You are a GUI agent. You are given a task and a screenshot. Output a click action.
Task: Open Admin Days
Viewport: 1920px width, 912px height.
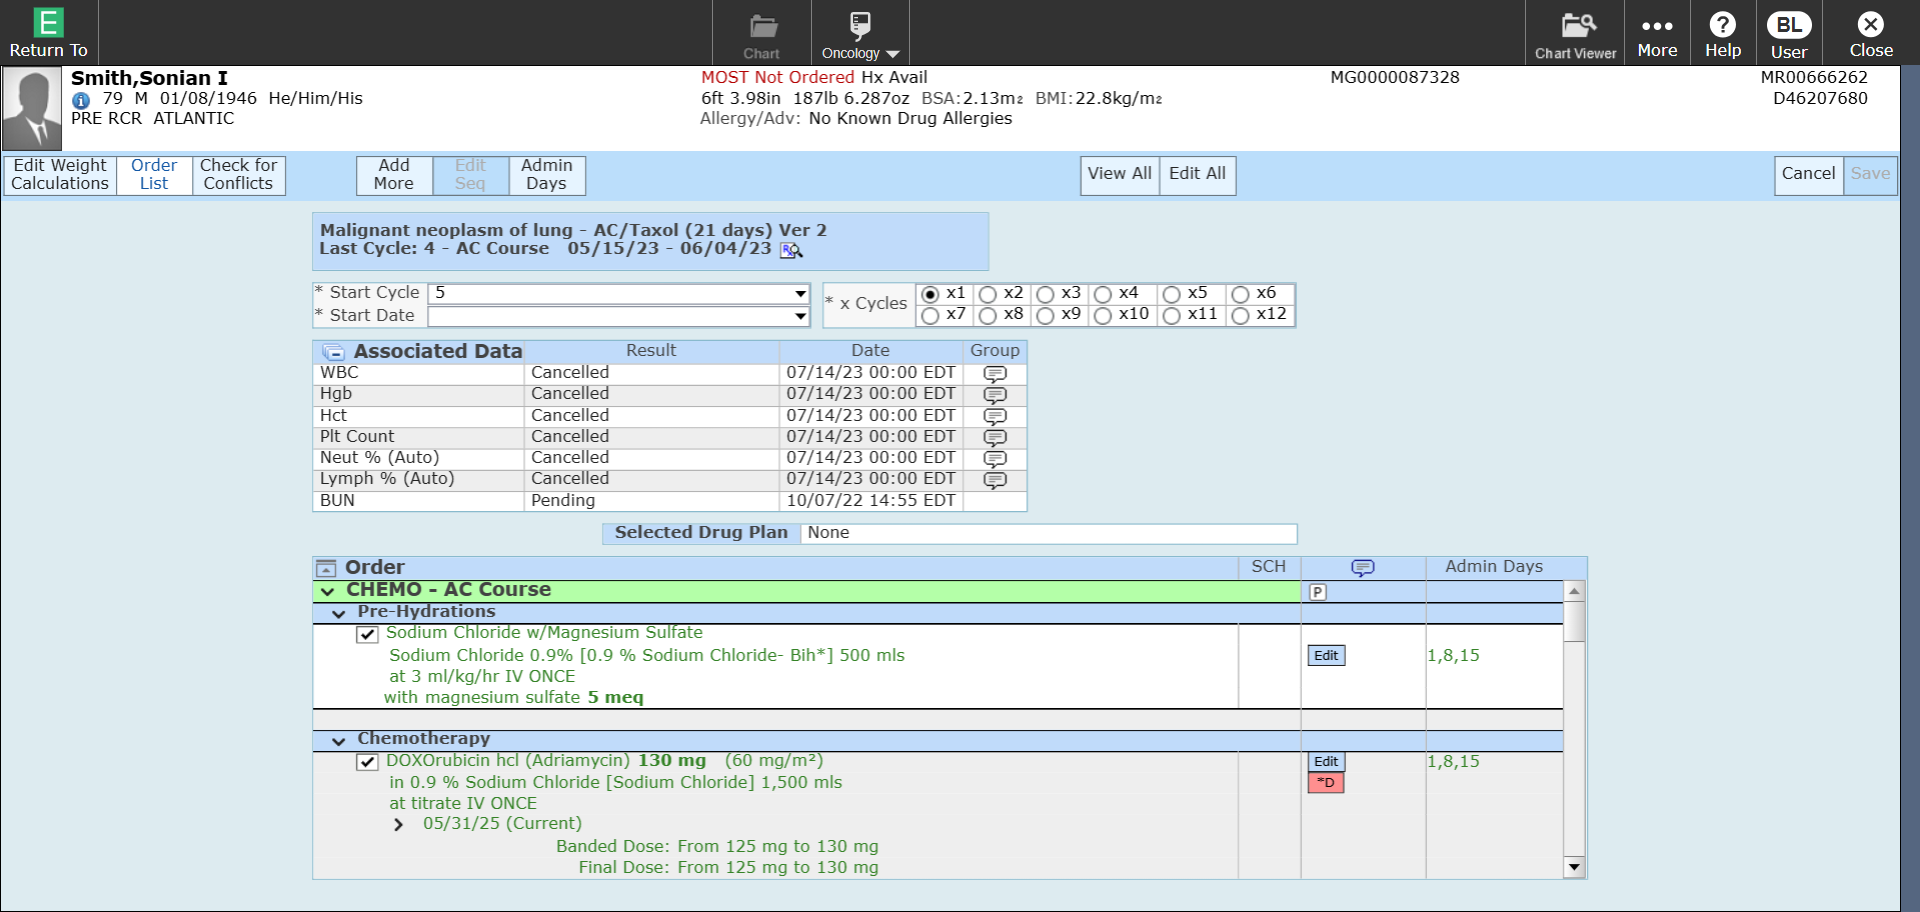(x=547, y=175)
